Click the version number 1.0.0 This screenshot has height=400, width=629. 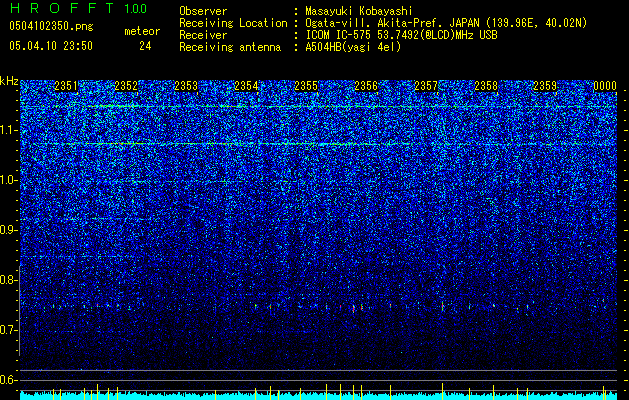pyautogui.click(x=136, y=9)
